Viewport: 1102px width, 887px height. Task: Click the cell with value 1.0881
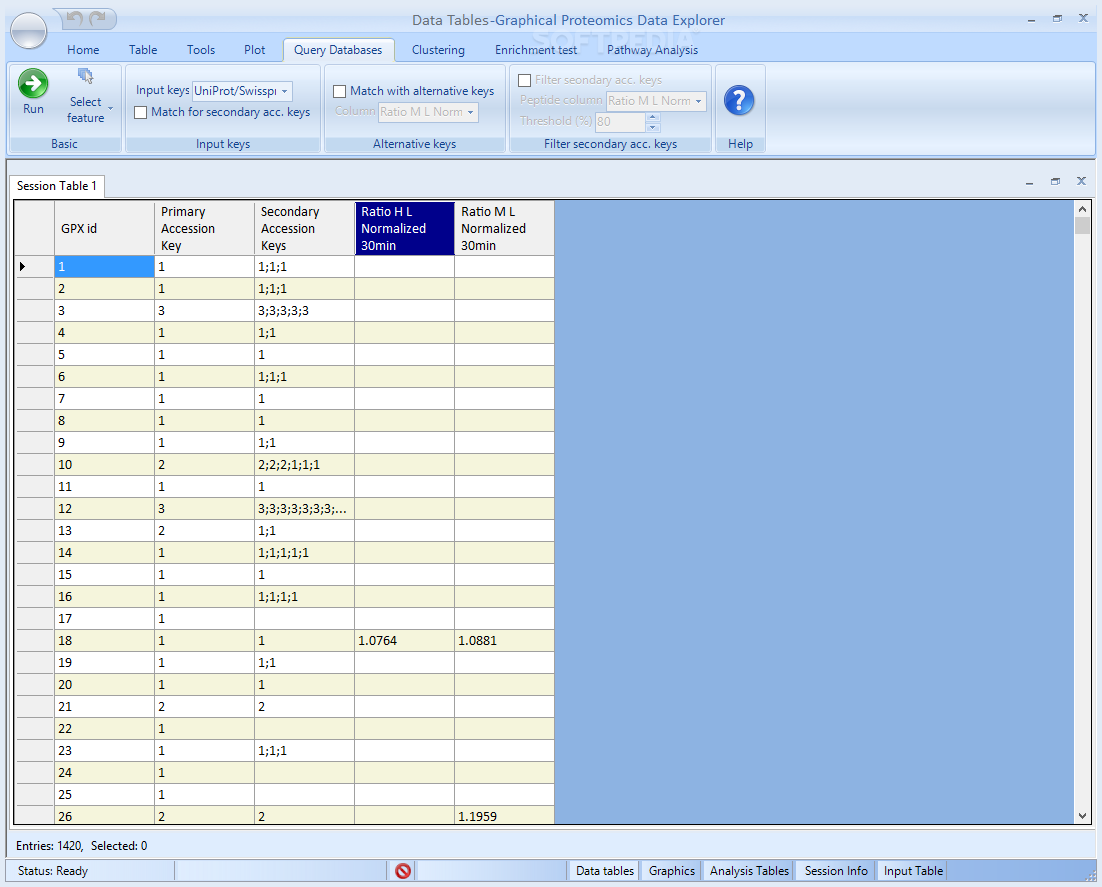tap(505, 641)
